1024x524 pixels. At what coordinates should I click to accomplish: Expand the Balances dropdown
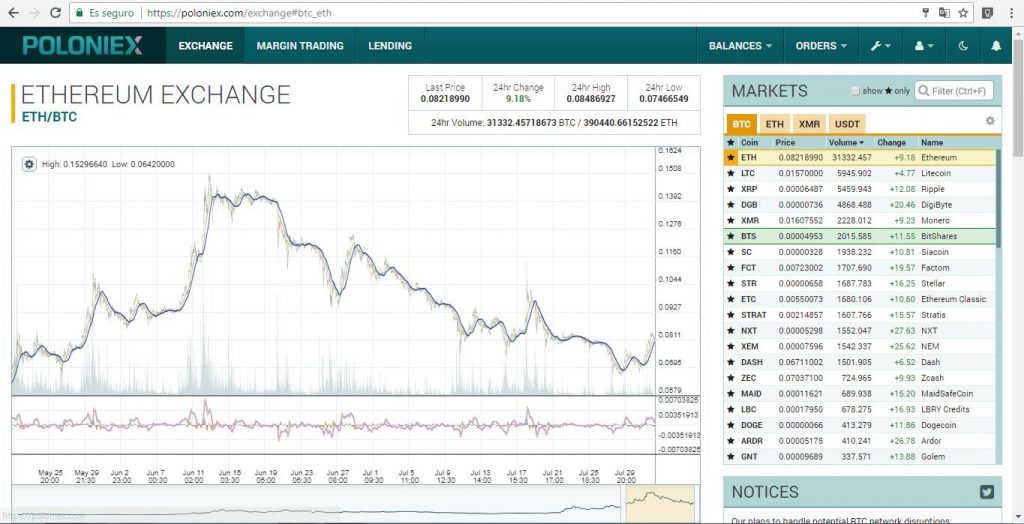pos(740,46)
